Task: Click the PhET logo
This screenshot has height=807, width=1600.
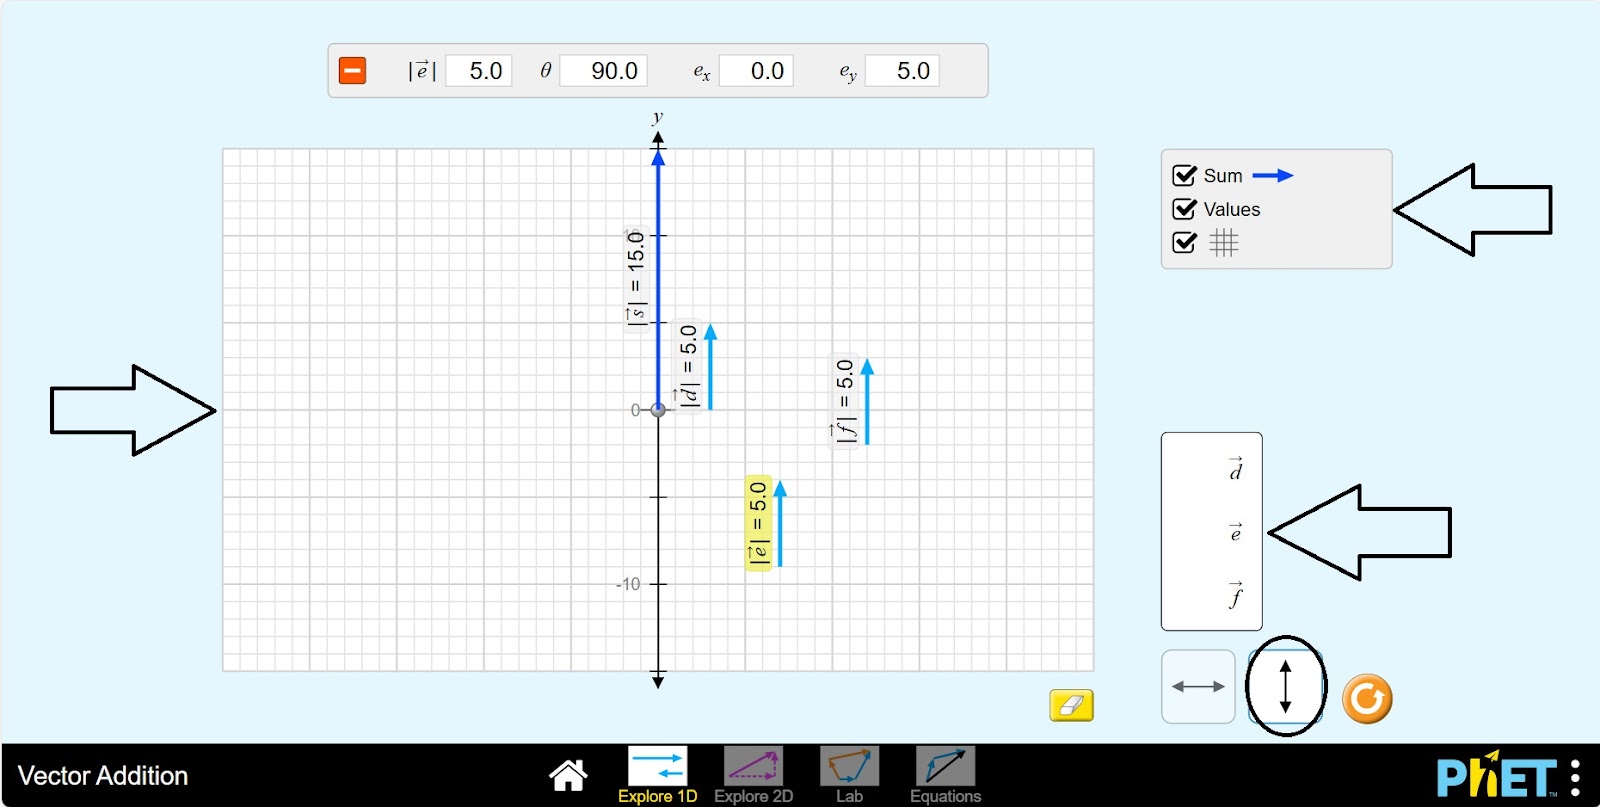Action: [1495, 776]
